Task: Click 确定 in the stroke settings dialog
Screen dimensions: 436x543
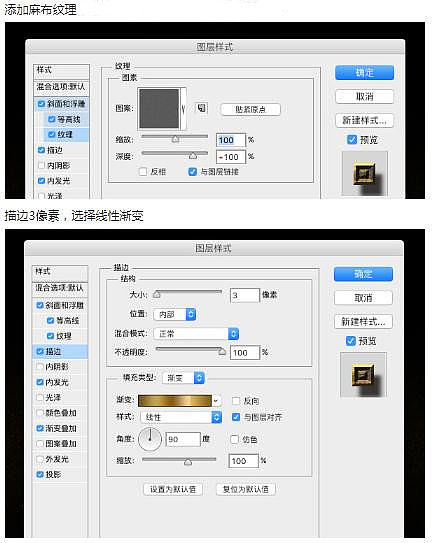Action: click(x=363, y=274)
